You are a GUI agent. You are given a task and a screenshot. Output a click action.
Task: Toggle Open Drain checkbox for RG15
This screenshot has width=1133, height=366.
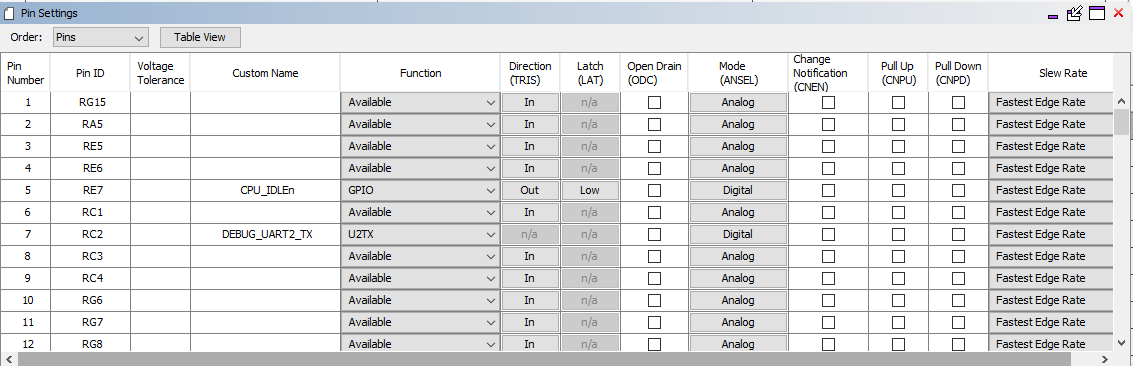pyautogui.click(x=654, y=103)
